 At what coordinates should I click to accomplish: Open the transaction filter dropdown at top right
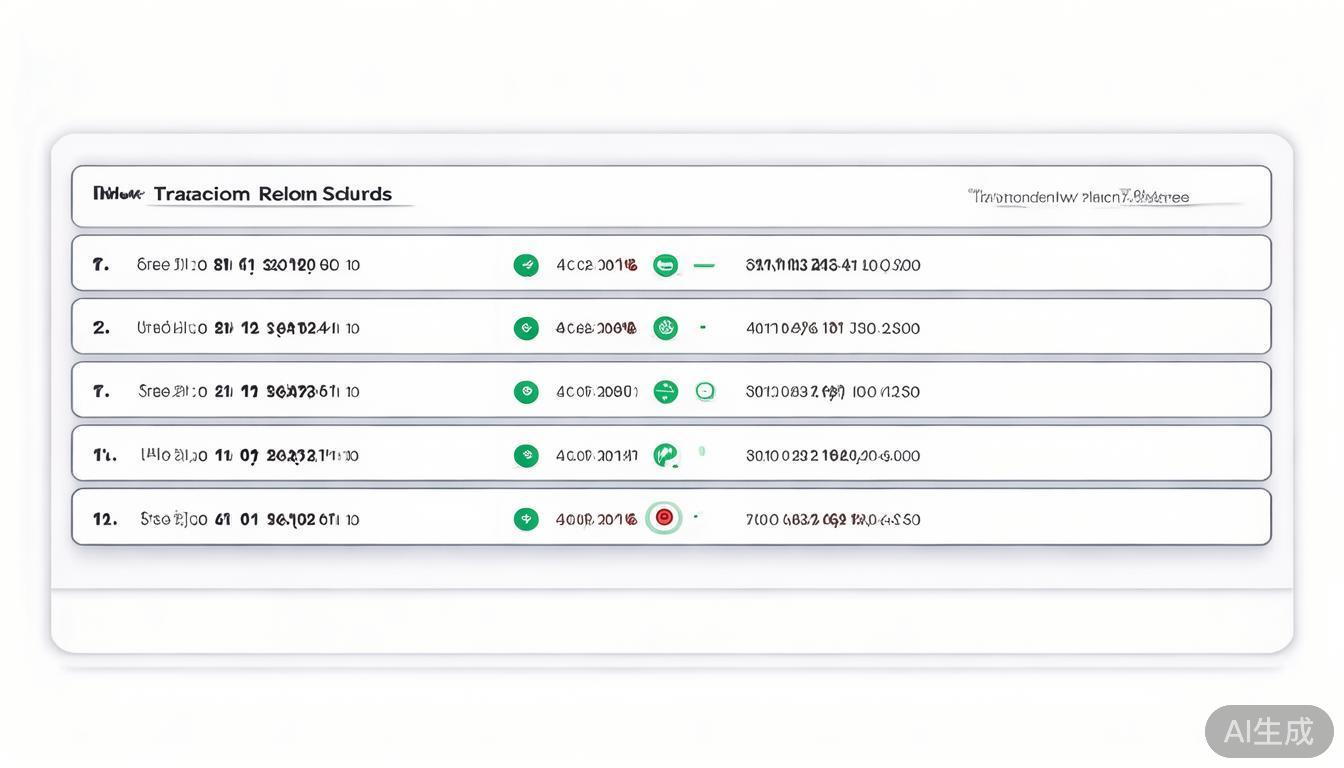click(1078, 196)
